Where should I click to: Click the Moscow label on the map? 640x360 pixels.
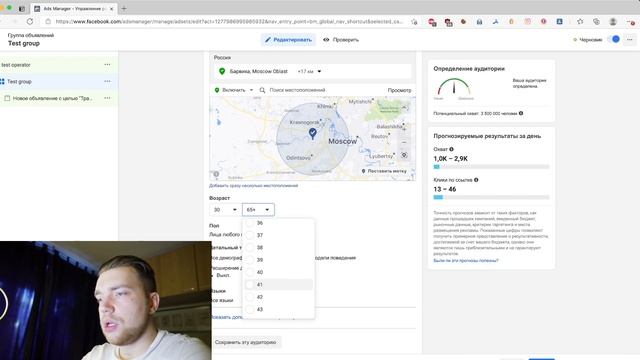point(342,141)
